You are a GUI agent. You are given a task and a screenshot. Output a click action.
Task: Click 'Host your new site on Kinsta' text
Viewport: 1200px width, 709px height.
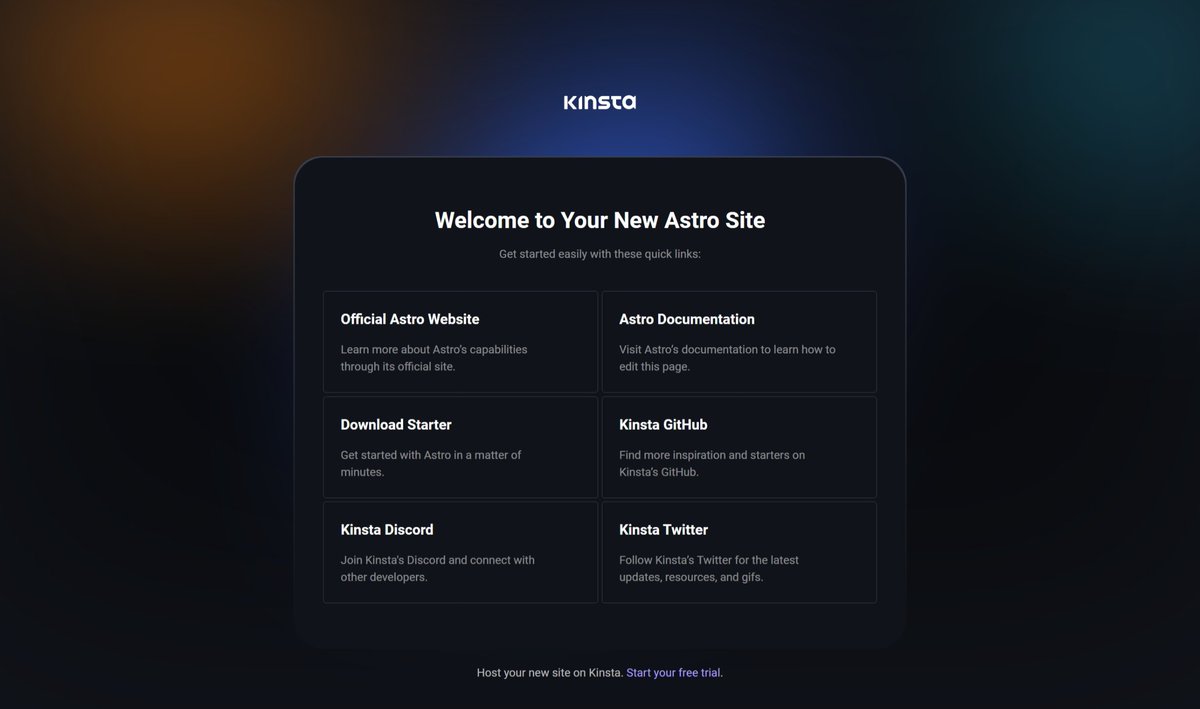coord(550,673)
